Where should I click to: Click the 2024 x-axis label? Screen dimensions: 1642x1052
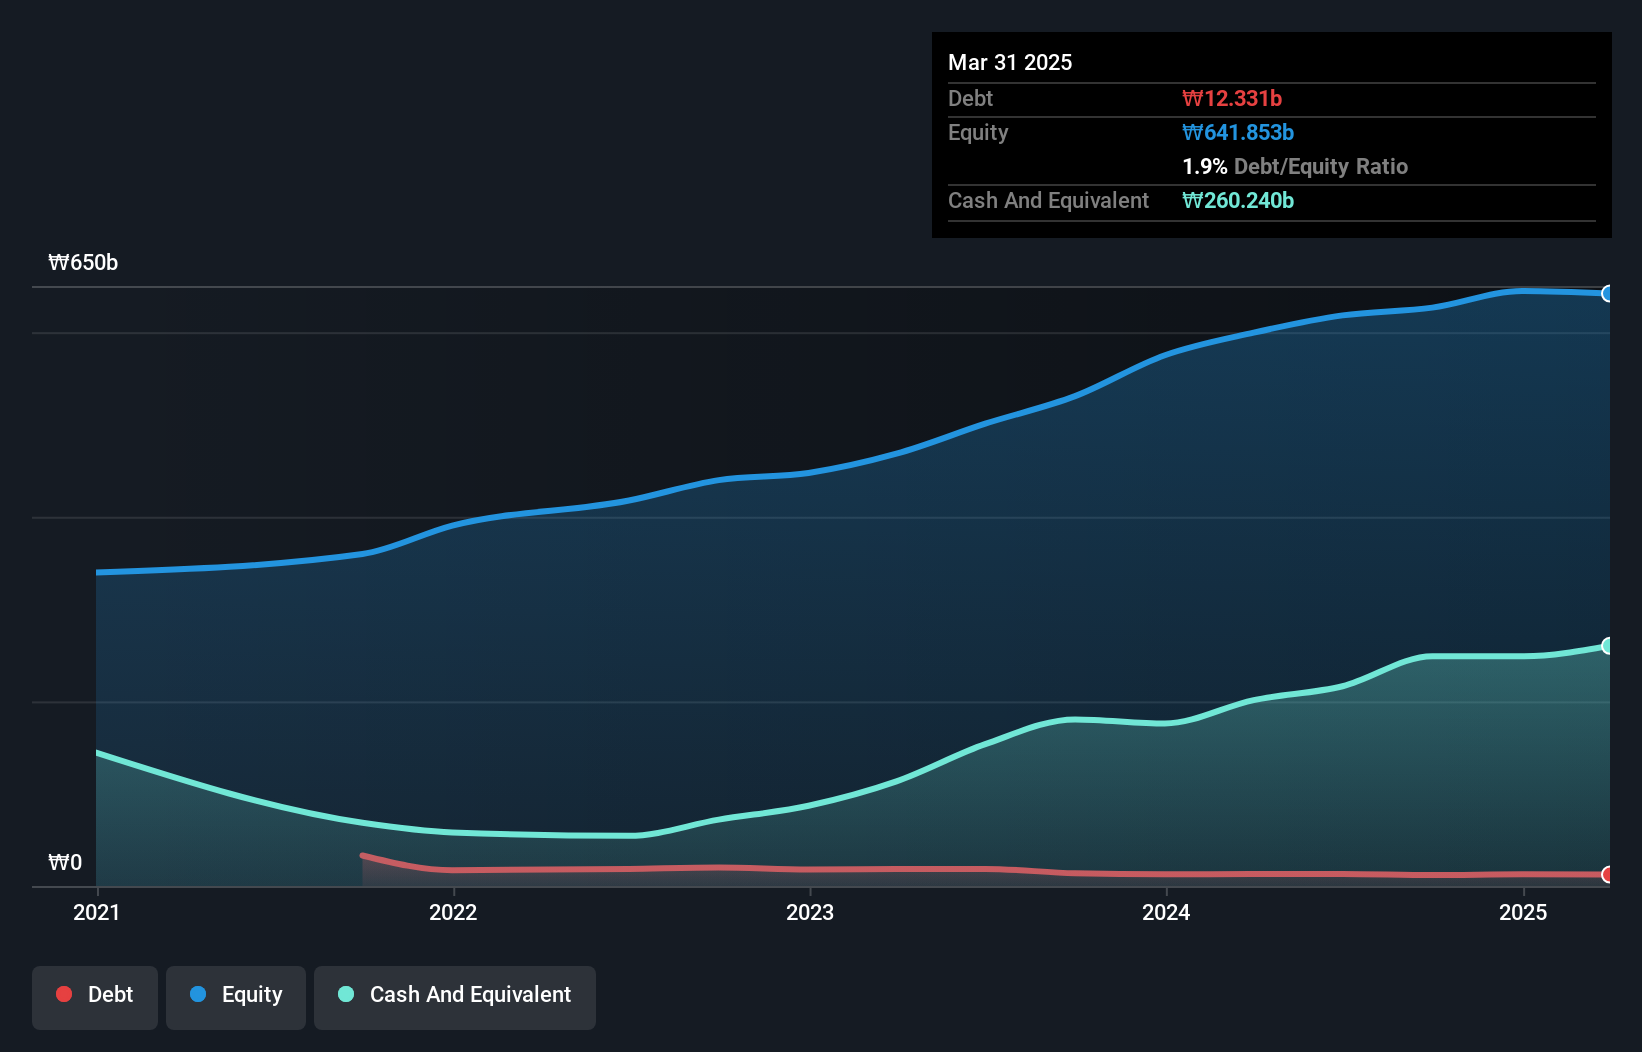click(1166, 912)
